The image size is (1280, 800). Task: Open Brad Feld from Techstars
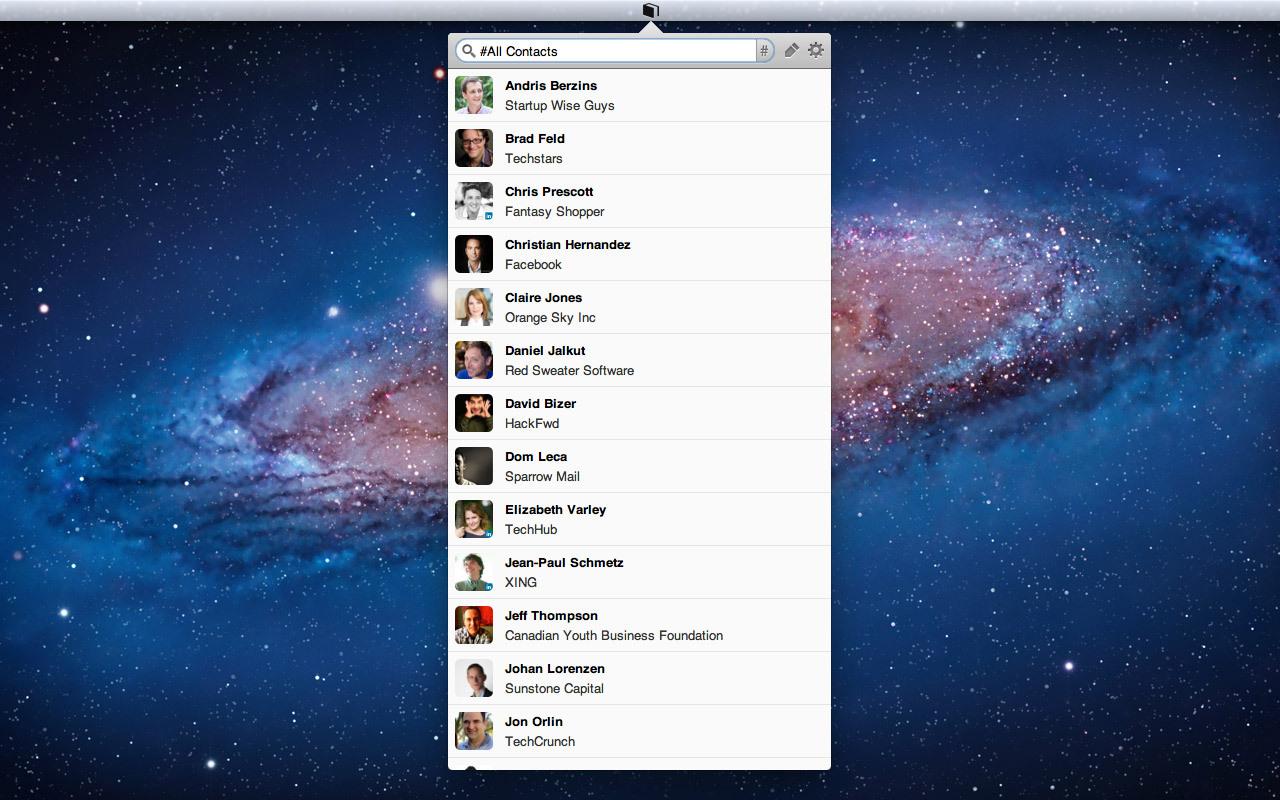click(639, 148)
